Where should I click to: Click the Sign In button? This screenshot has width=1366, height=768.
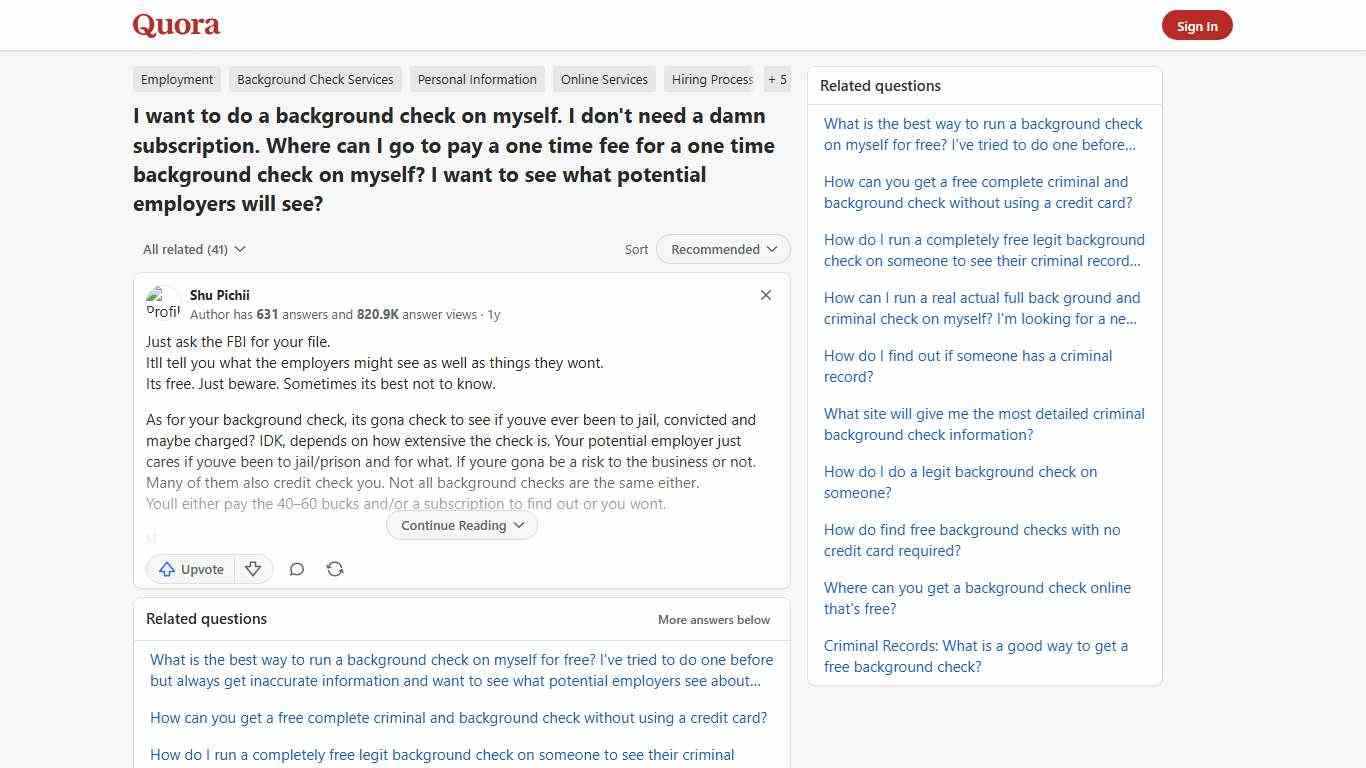(x=1197, y=25)
